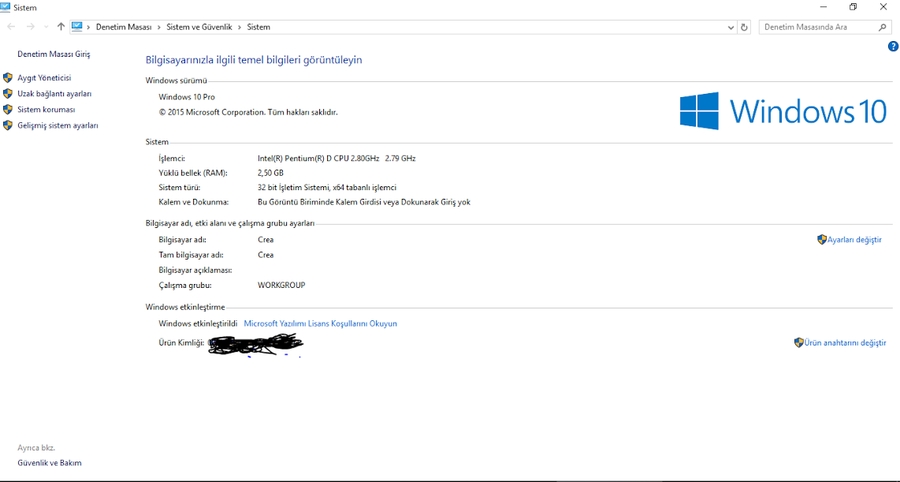Open Denetim Masası Giriş link

tap(54, 54)
